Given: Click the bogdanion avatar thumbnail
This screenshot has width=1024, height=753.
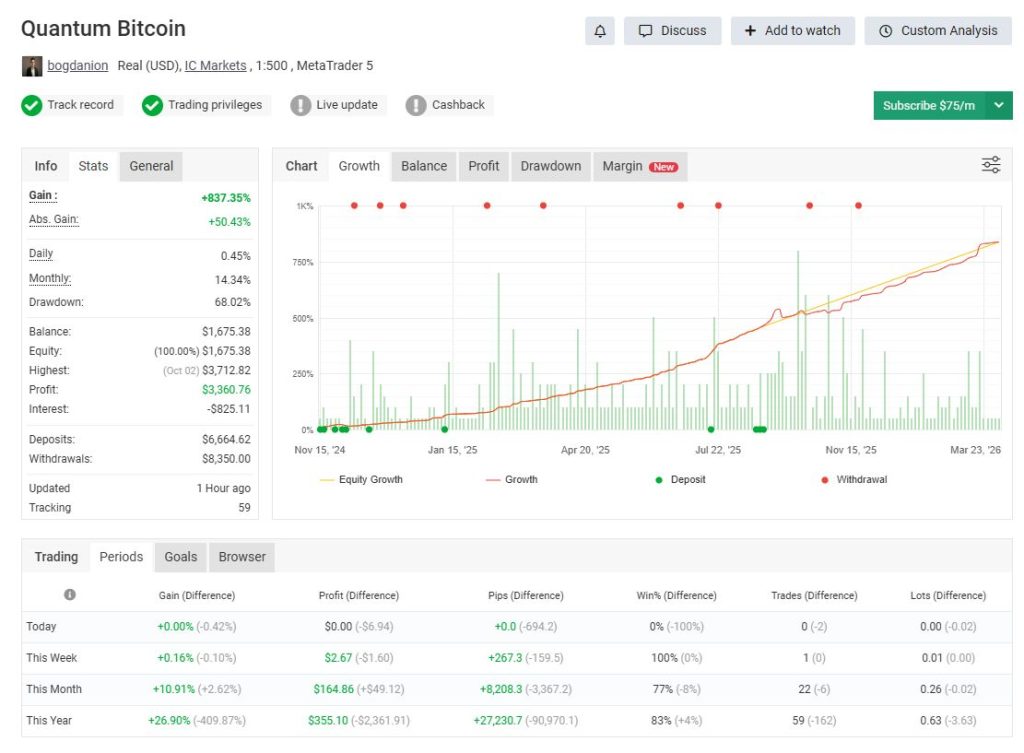Looking at the screenshot, I should click(x=32, y=65).
